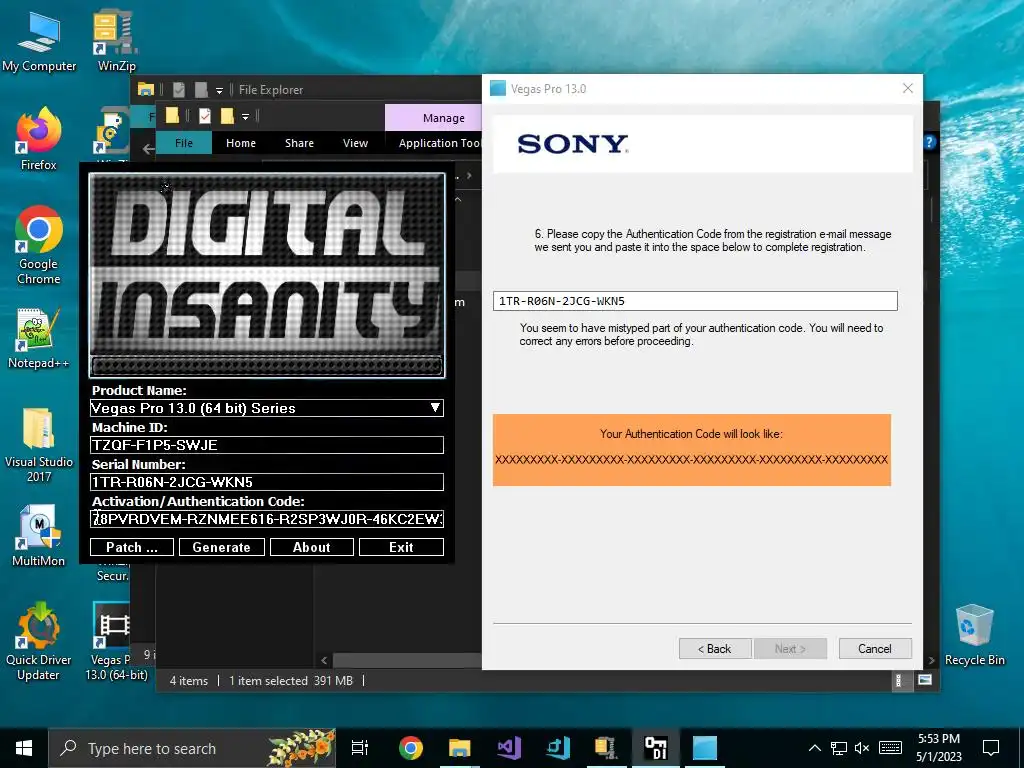The width and height of the screenshot is (1024, 768).
Task: Open Chrome from the taskbar
Action: tap(411, 748)
